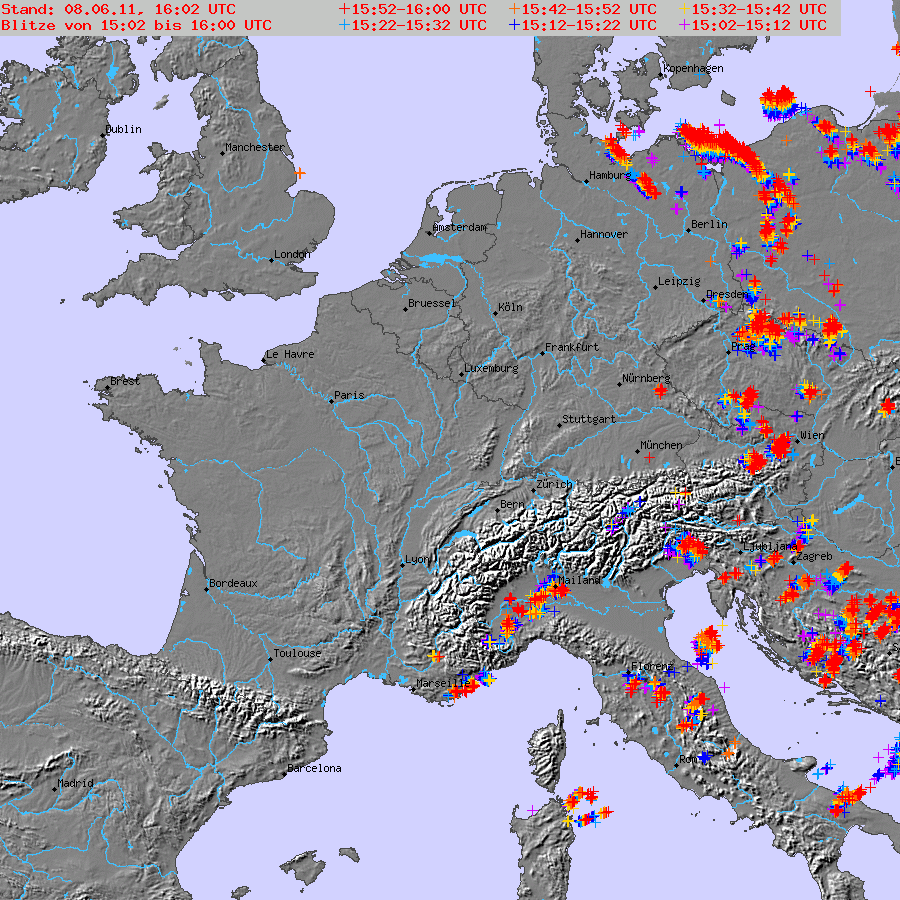
Task: Click the Dublin city label
Action: [x=124, y=129]
